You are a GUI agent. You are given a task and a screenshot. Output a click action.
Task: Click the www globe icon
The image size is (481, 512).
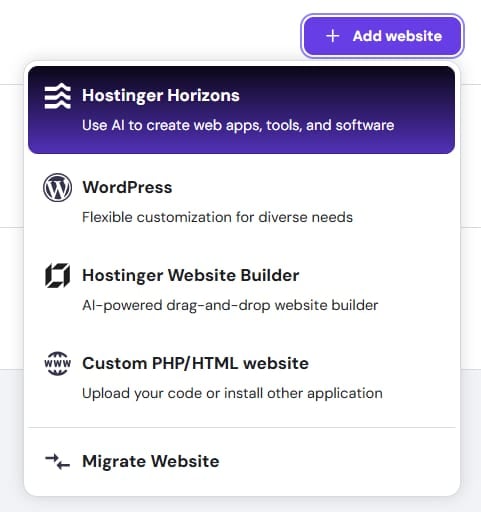(x=57, y=363)
